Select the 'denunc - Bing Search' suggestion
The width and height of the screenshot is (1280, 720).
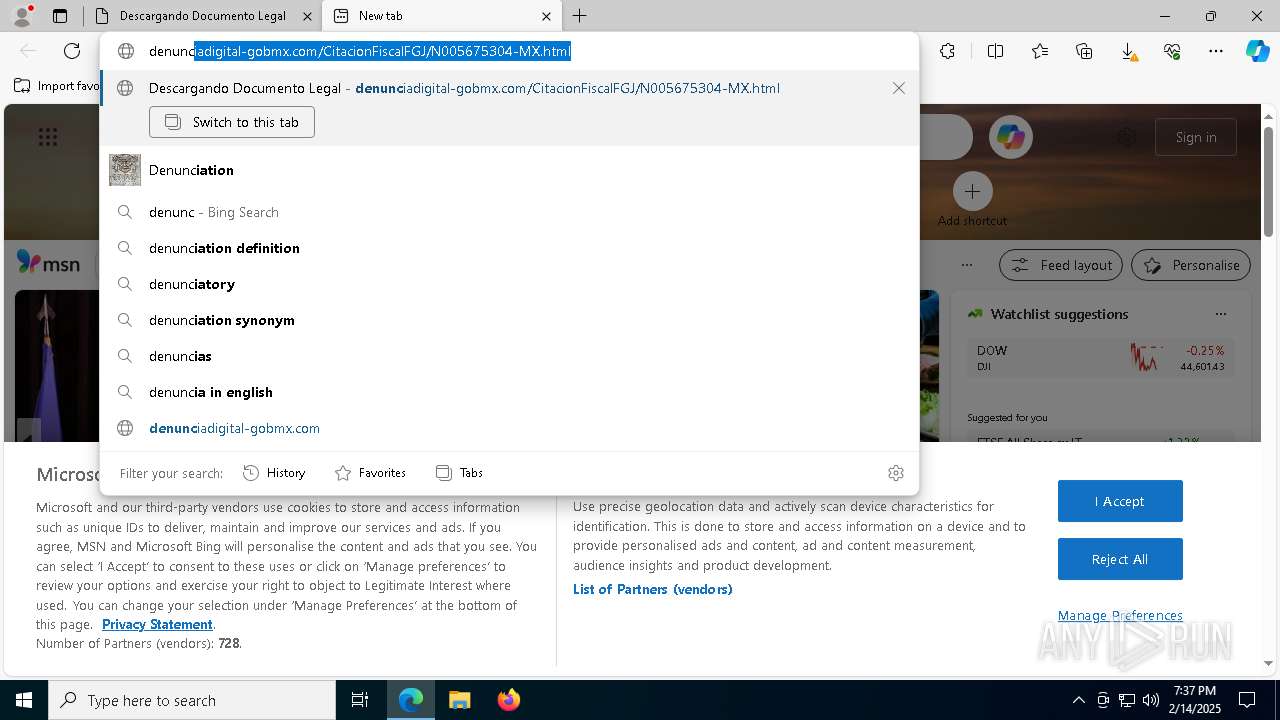pos(509,212)
